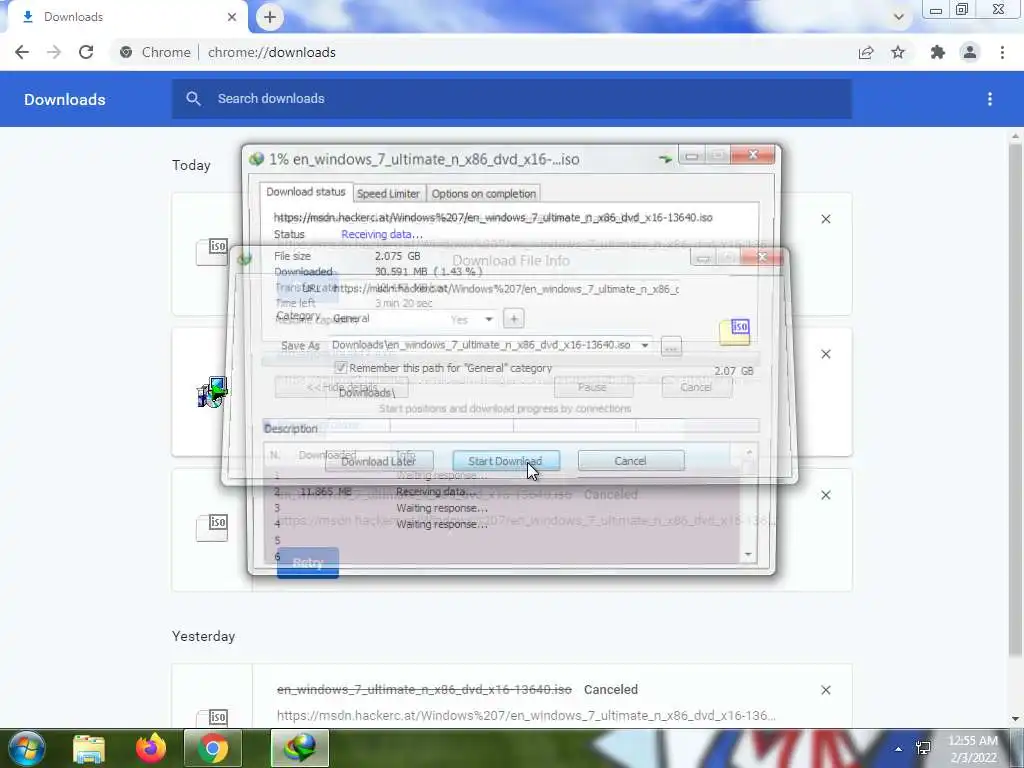Remove the first Today download with X
This screenshot has width=1024, height=768.
826,219
